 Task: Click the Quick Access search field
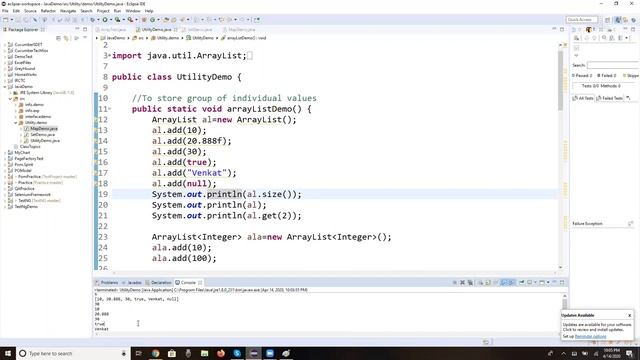click(582, 20)
